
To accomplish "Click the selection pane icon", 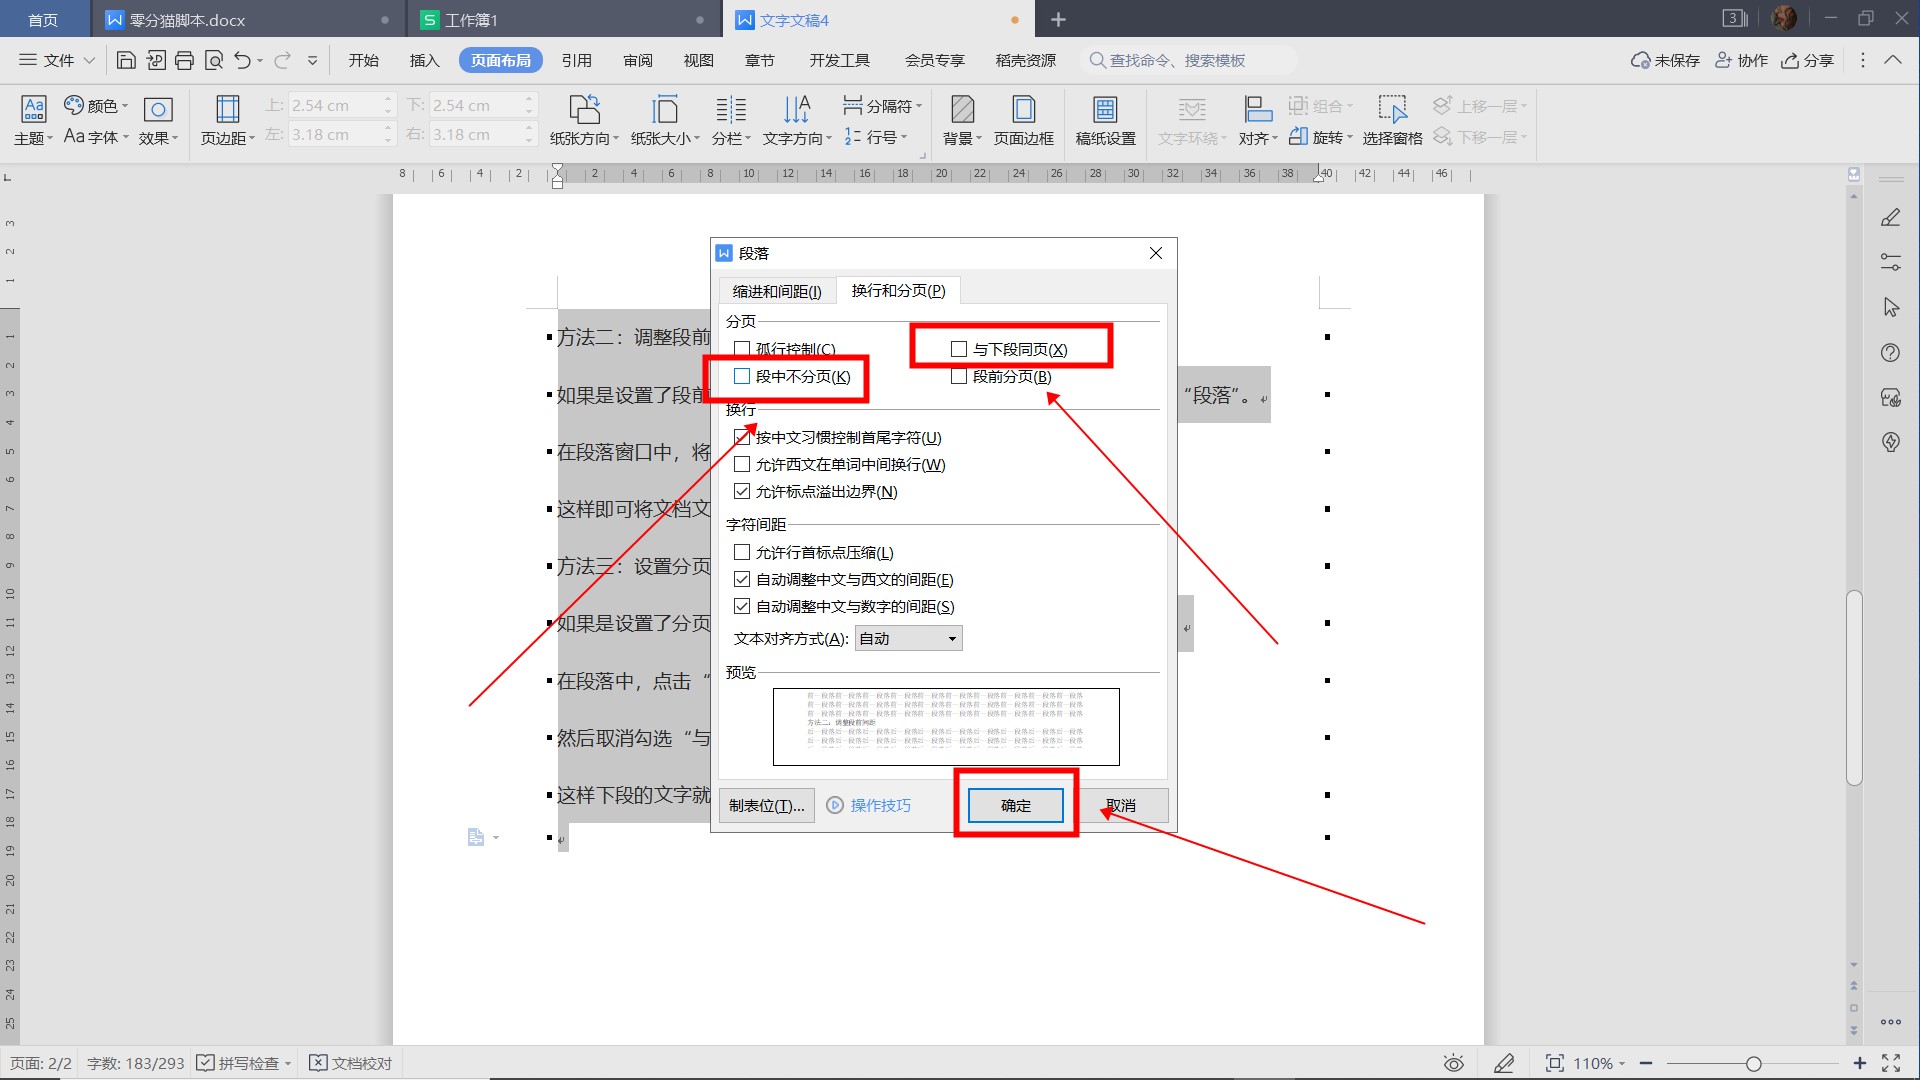I will tap(1392, 110).
